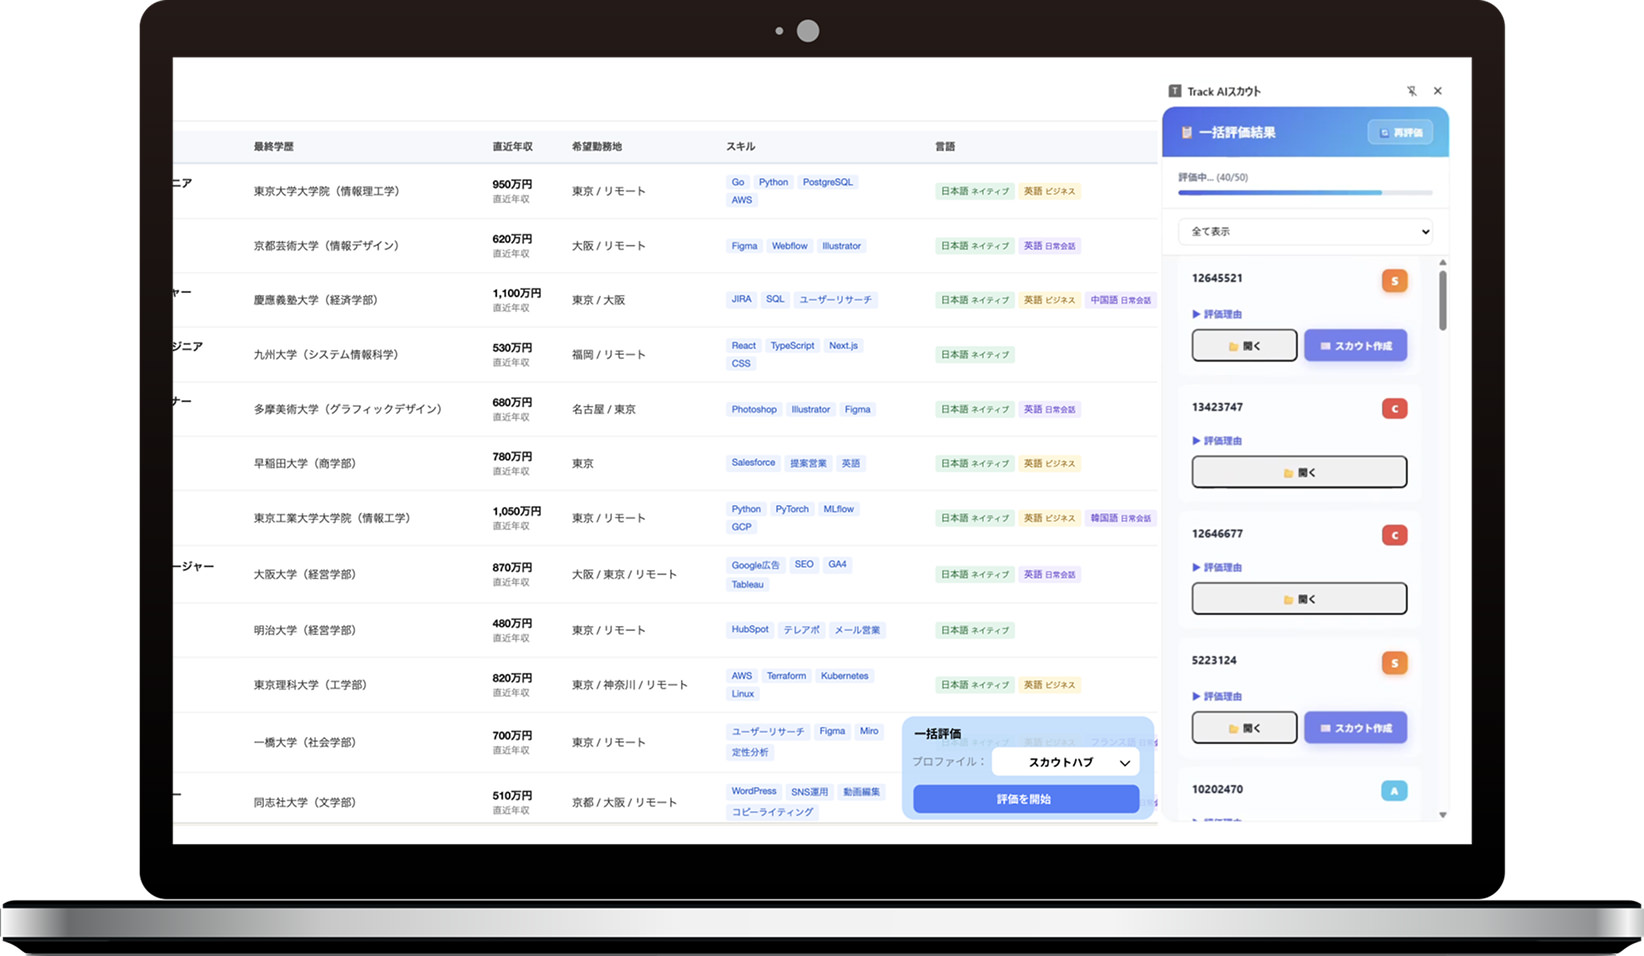Click the unpin icon in panel header

click(x=1411, y=91)
